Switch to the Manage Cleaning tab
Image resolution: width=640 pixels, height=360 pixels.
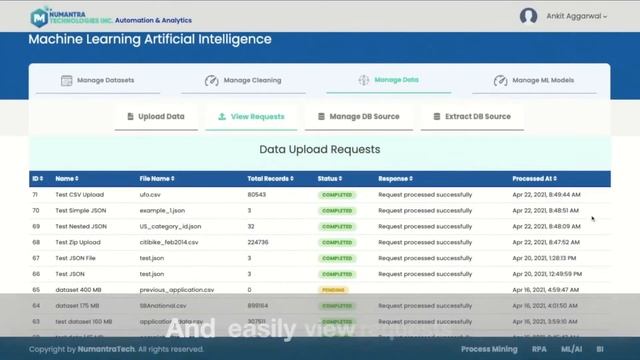[x=243, y=80]
